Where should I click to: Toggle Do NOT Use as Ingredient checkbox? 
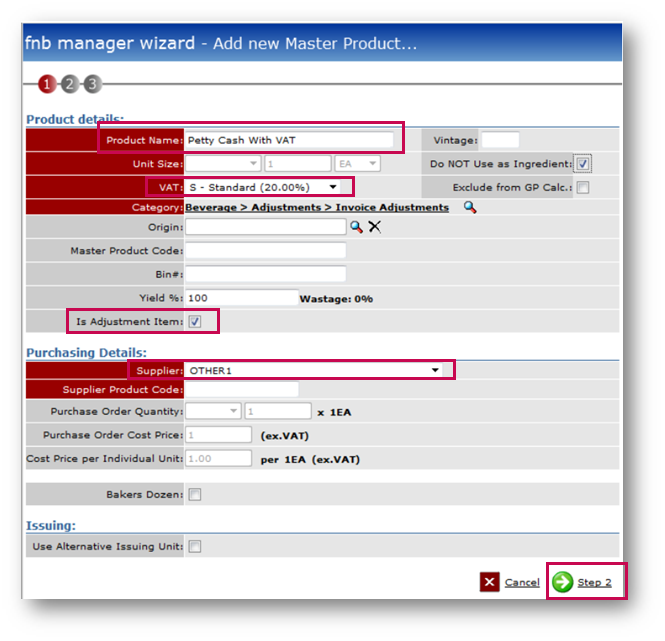pos(583,164)
